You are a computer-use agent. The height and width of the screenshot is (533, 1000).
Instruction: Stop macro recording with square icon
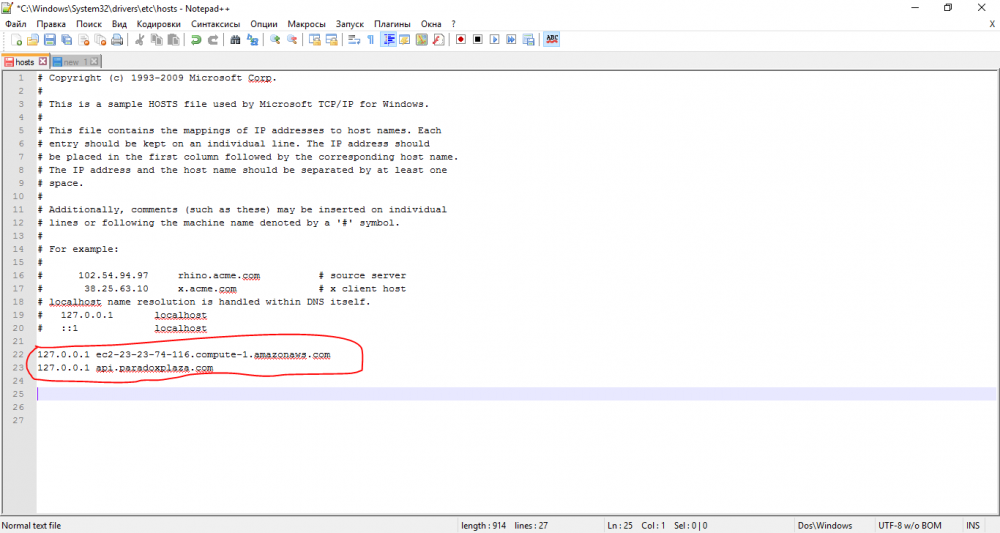(478, 40)
